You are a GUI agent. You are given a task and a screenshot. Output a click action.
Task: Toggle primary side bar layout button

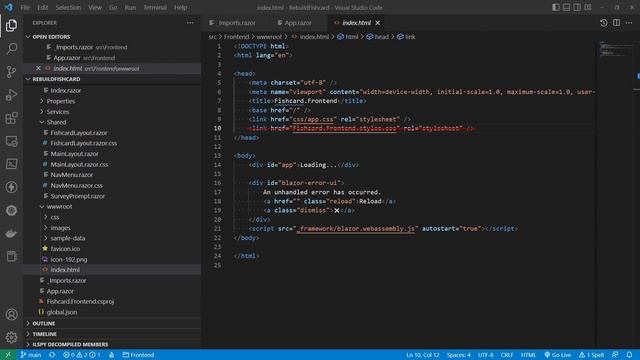tap(556, 7)
